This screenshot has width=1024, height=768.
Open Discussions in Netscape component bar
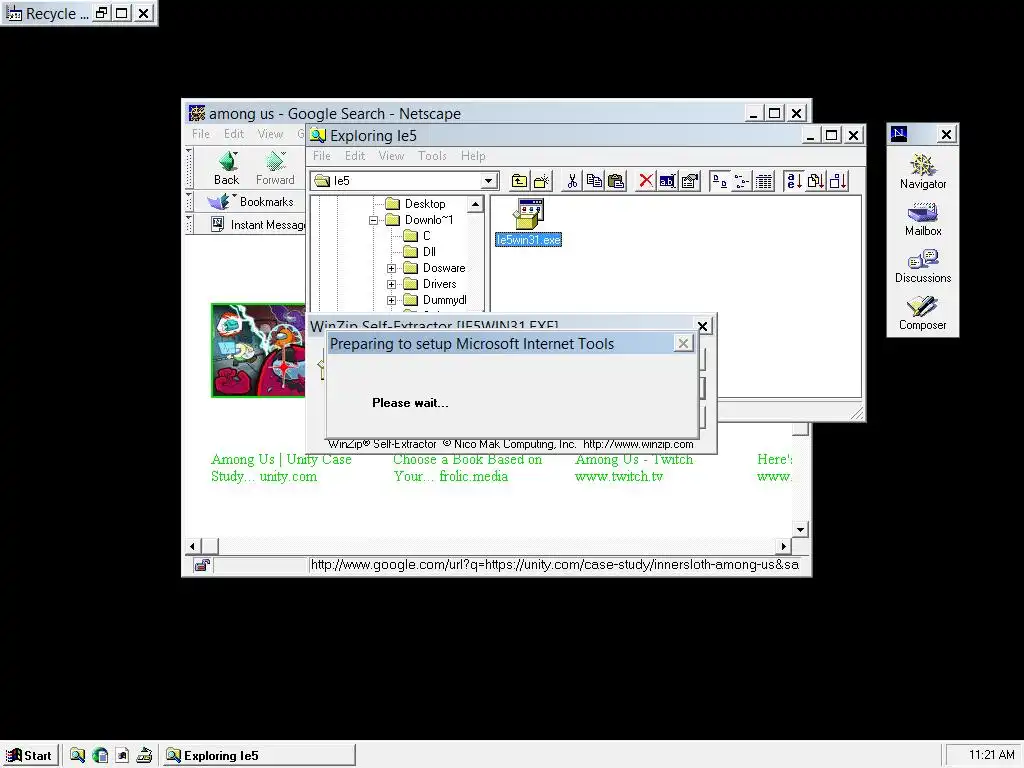pos(922,266)
